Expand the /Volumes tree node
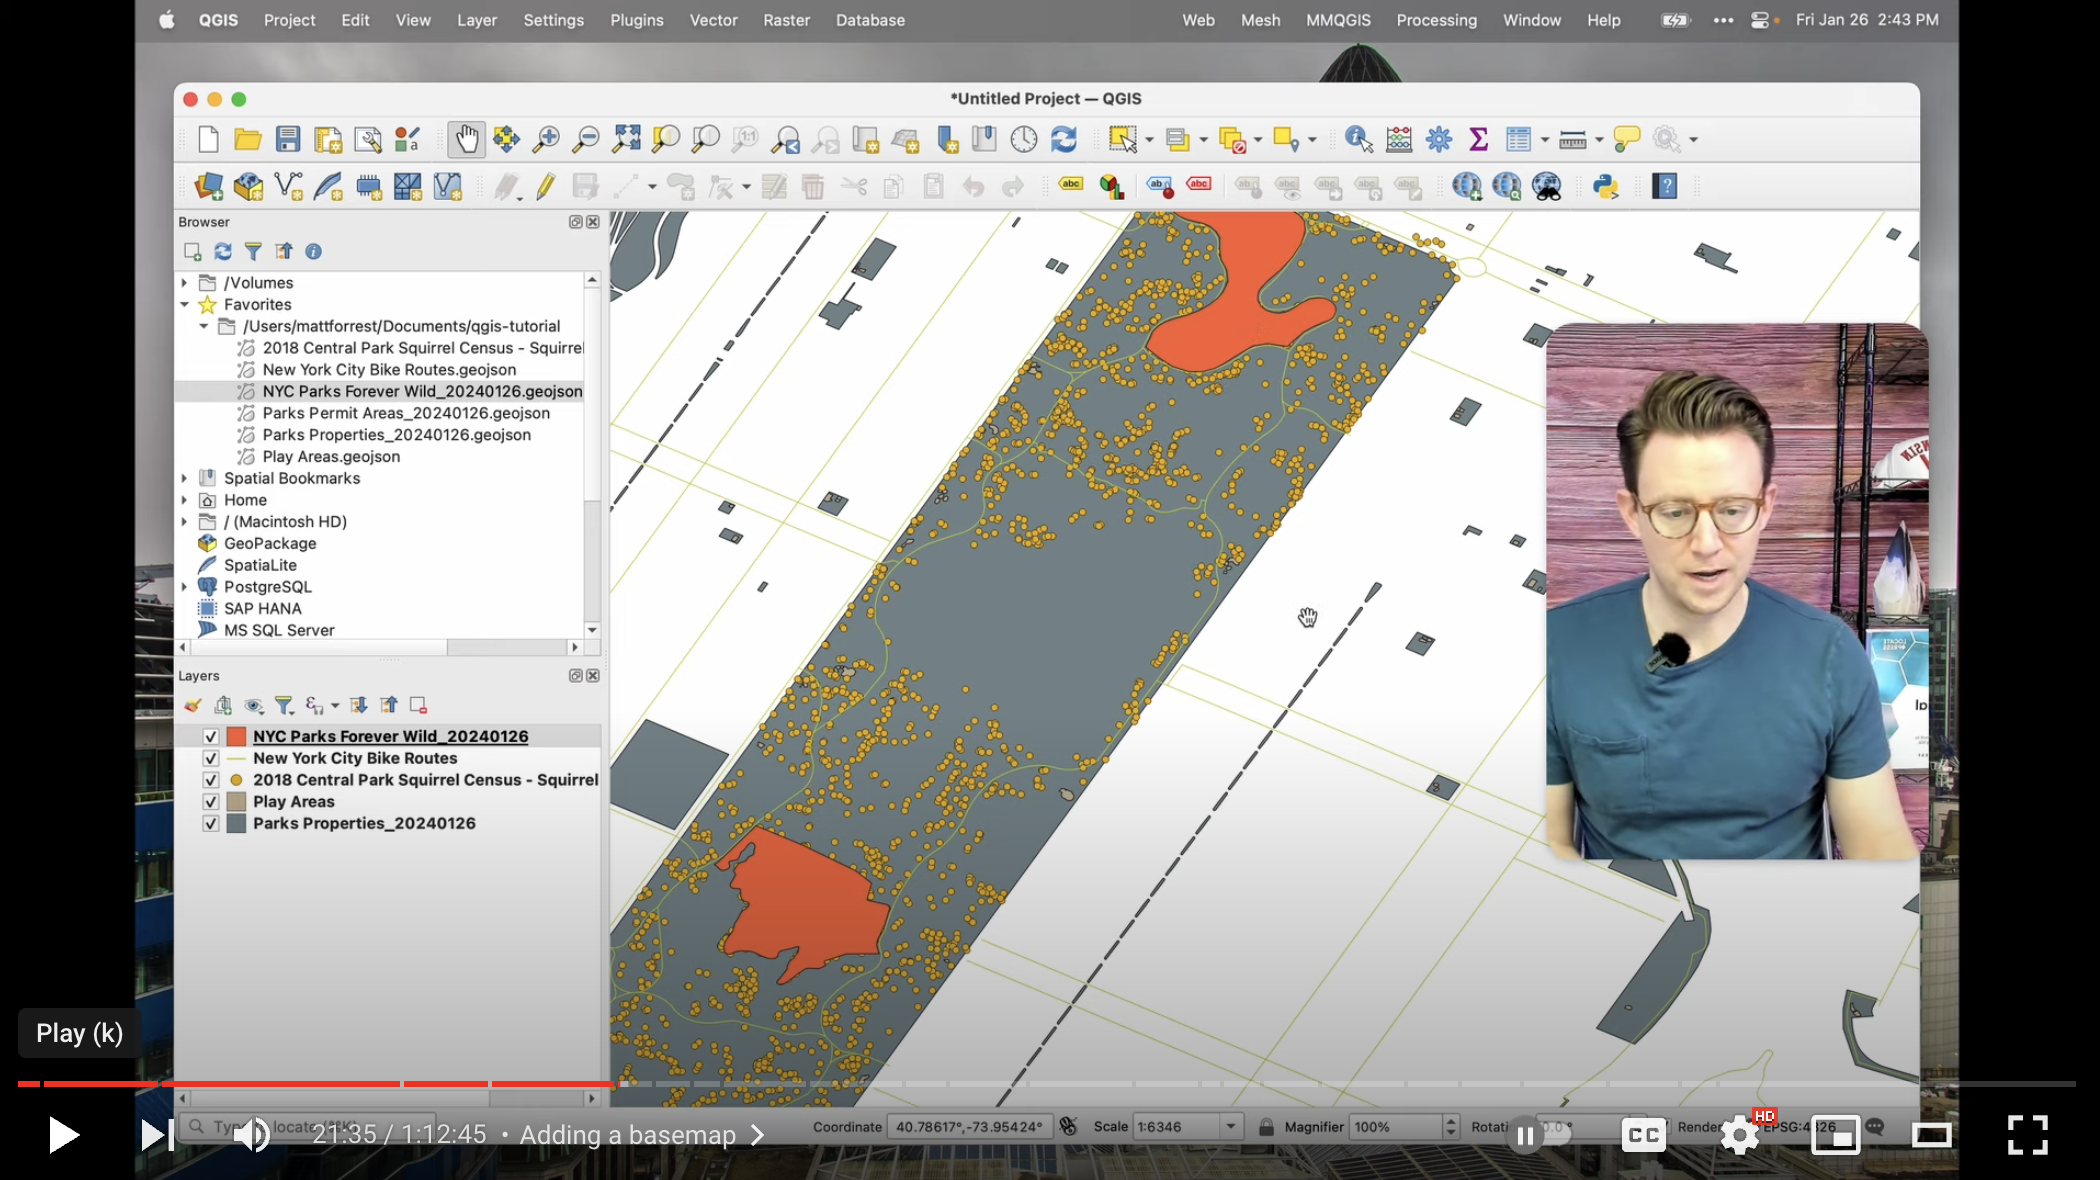 [x=184, y=283]
